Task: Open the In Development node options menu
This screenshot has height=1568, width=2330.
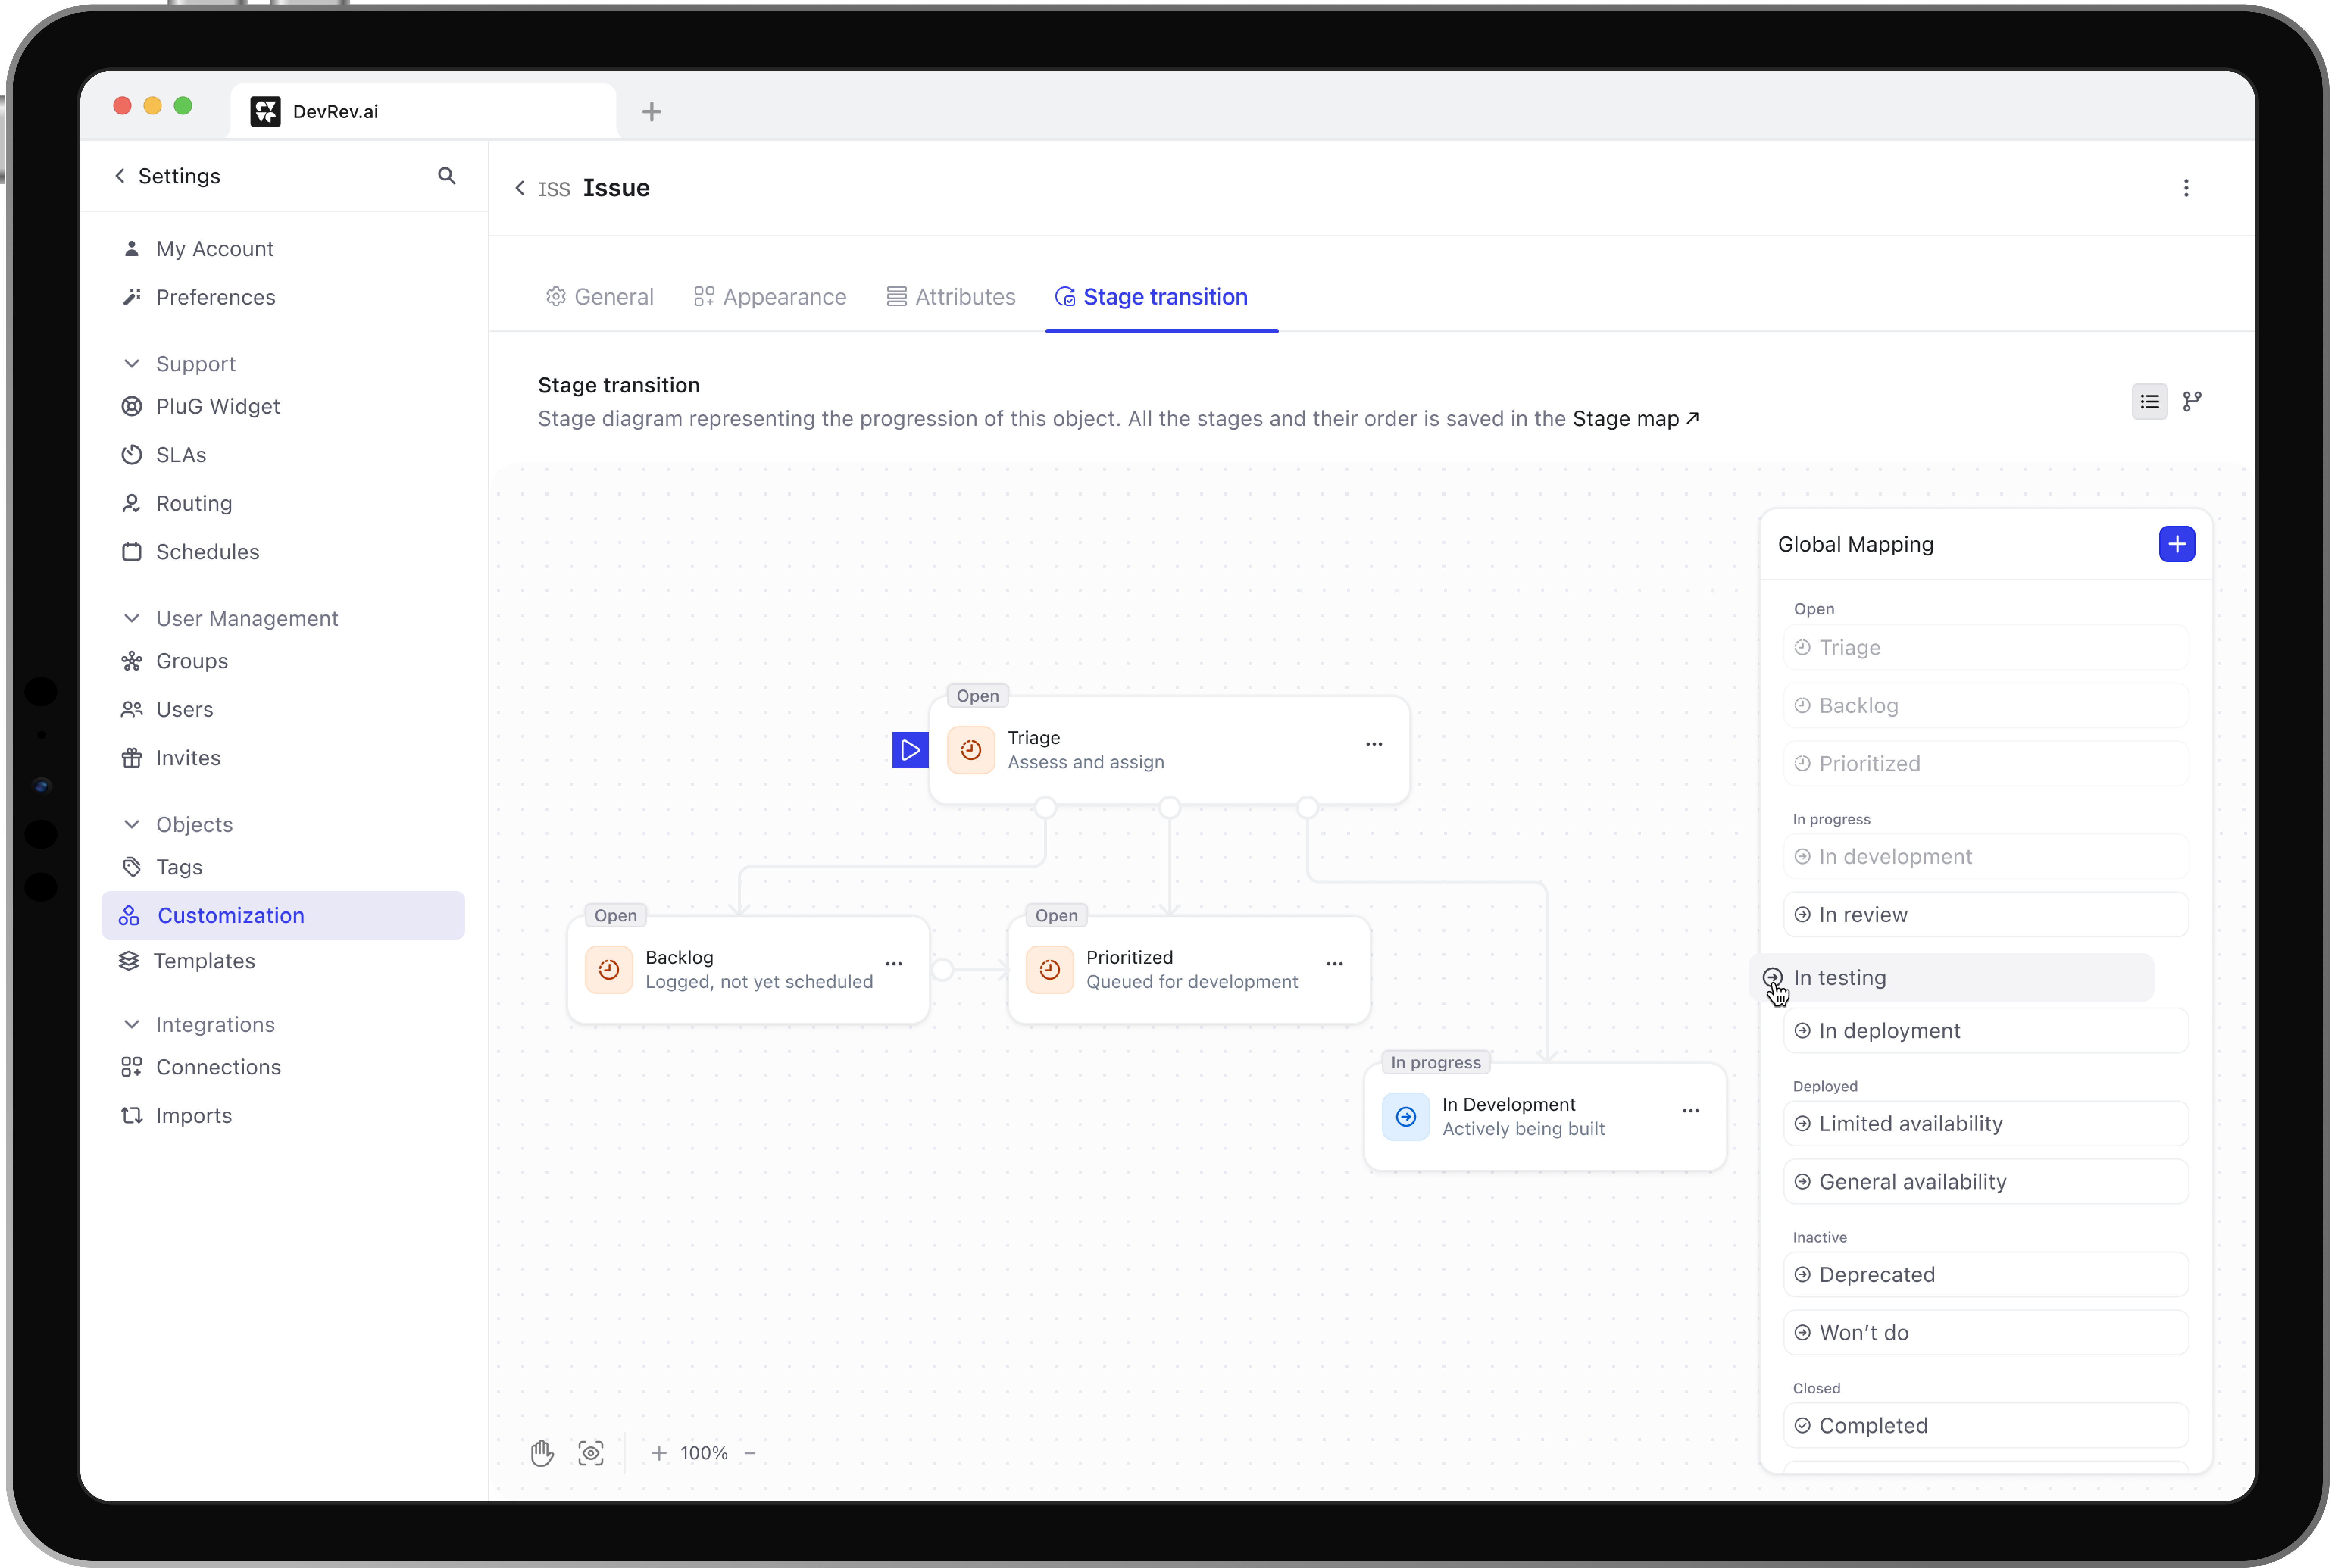Action: click(1691, 1111)
